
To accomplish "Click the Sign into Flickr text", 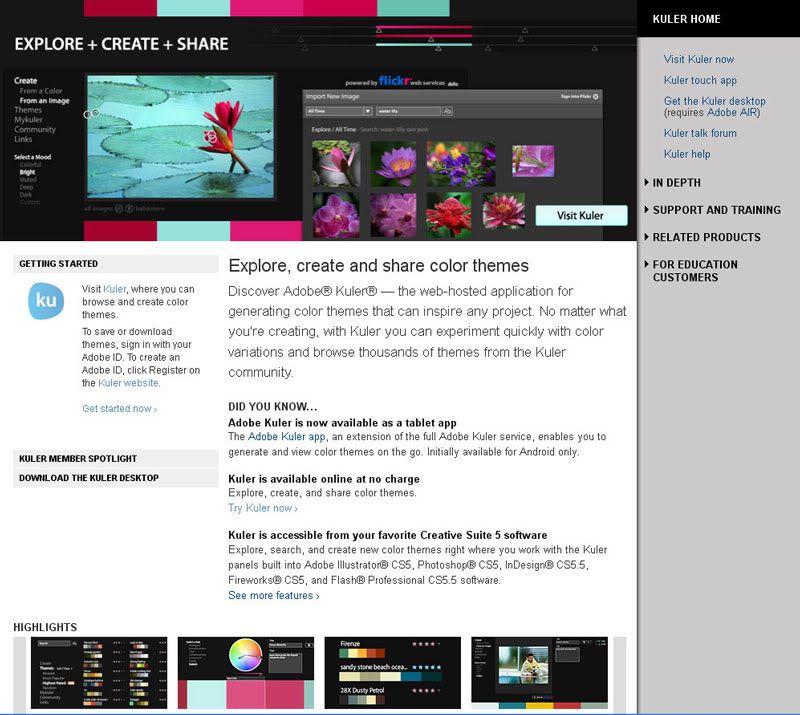I will (576, 96).
